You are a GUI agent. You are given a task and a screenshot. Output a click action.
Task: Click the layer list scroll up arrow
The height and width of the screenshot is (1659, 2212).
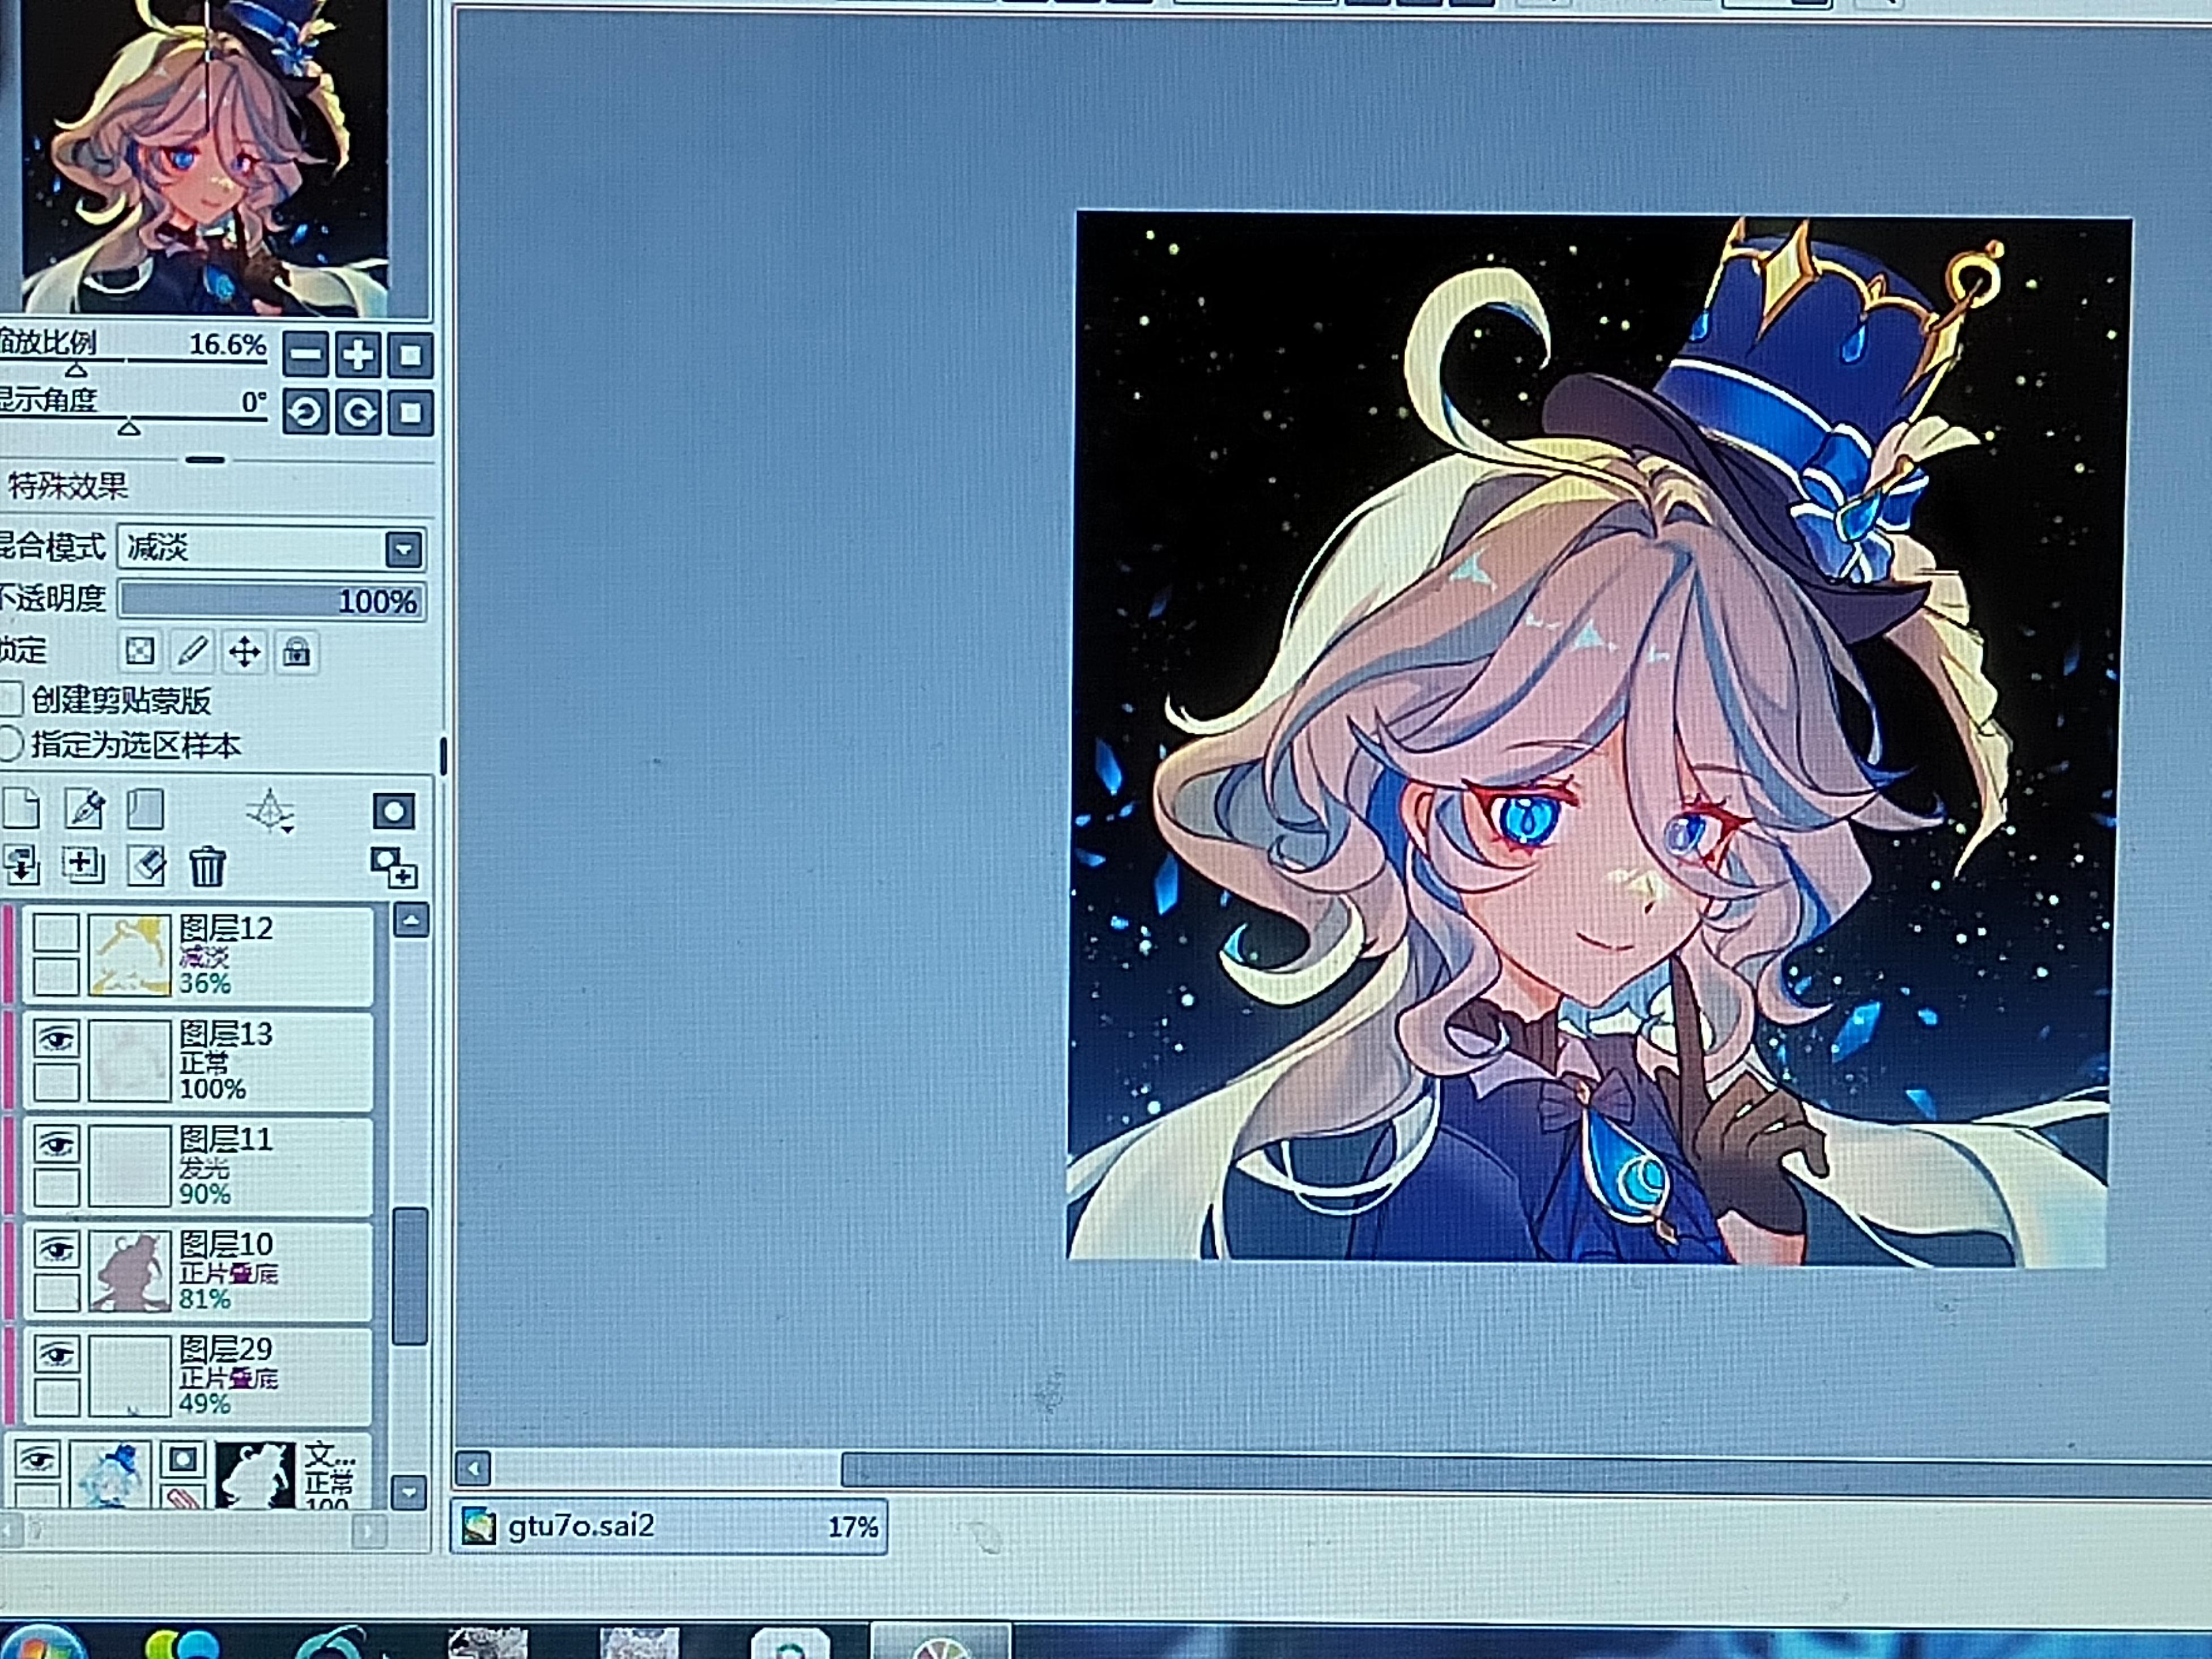411,920
